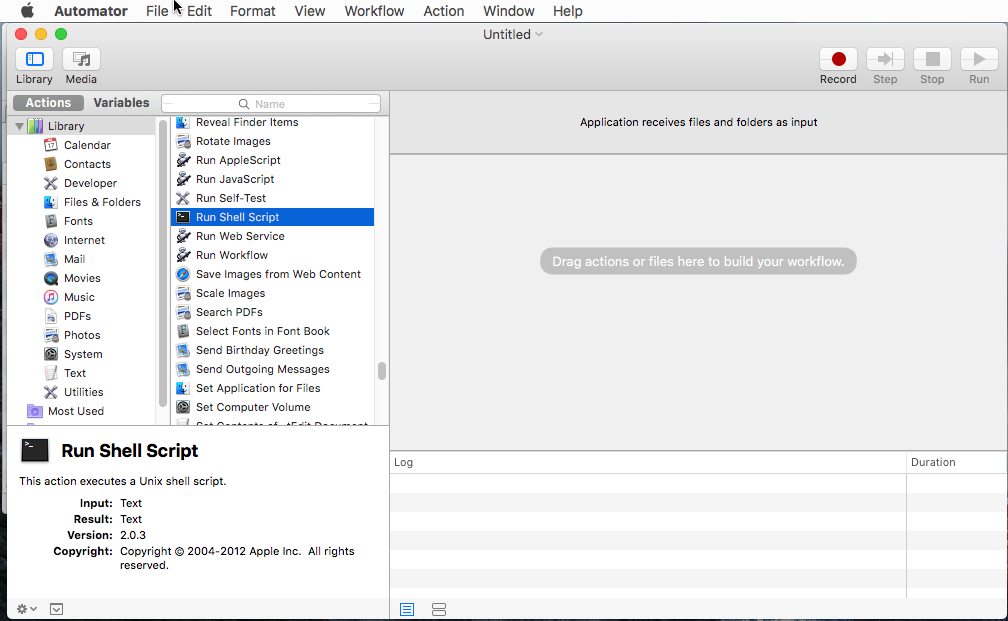Click the Step toolbar button
1008x621 pixels.
coord(885,59)
